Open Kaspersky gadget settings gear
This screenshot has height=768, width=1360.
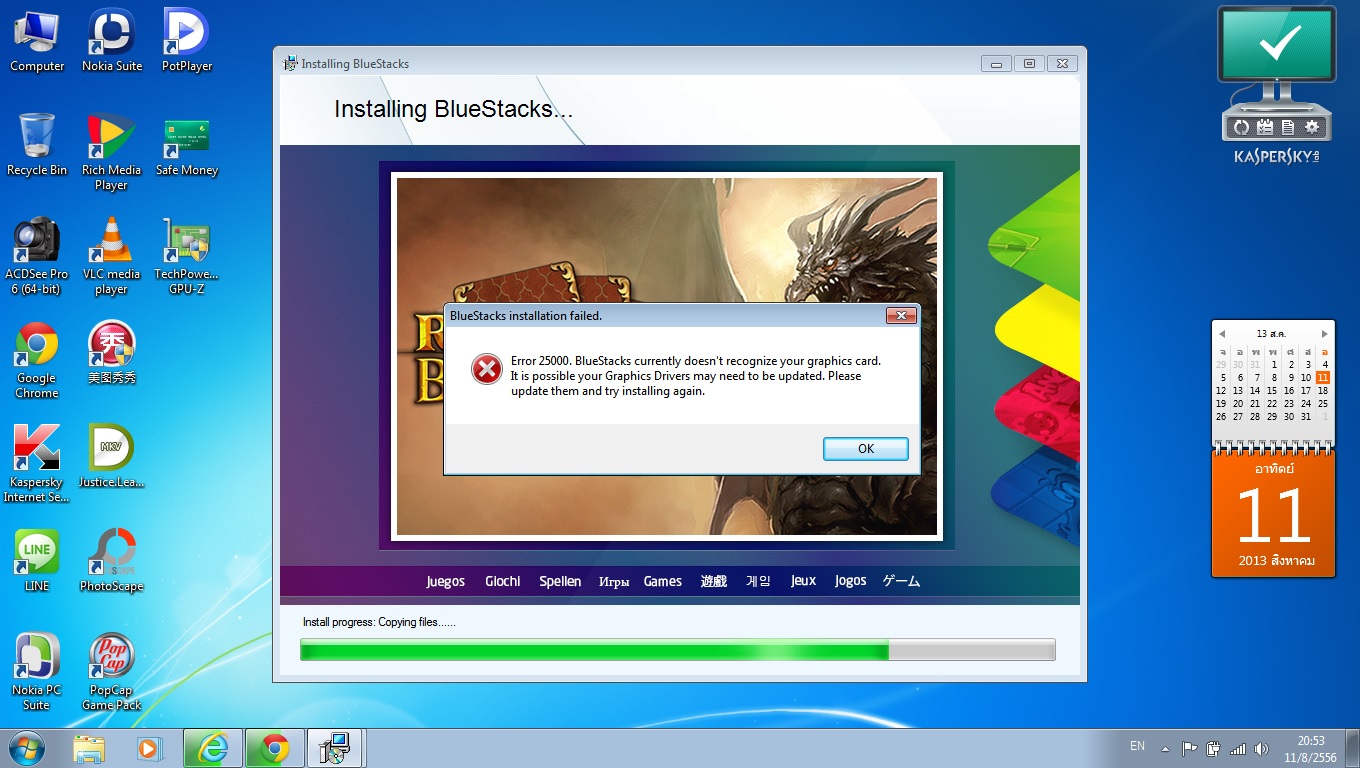coord(1312,127)
